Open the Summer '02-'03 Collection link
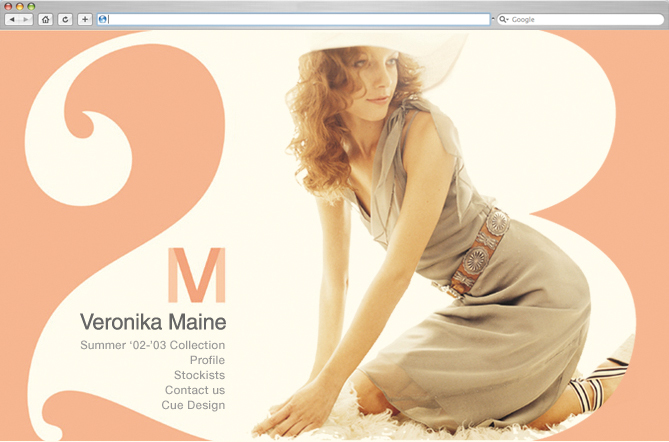669x442 pixels. coord(152,345)
